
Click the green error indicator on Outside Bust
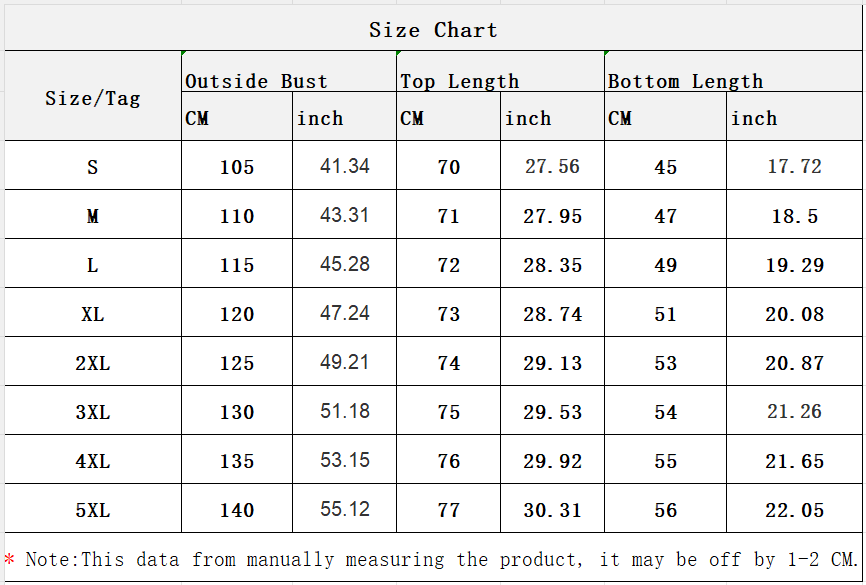tap(184, 53)
